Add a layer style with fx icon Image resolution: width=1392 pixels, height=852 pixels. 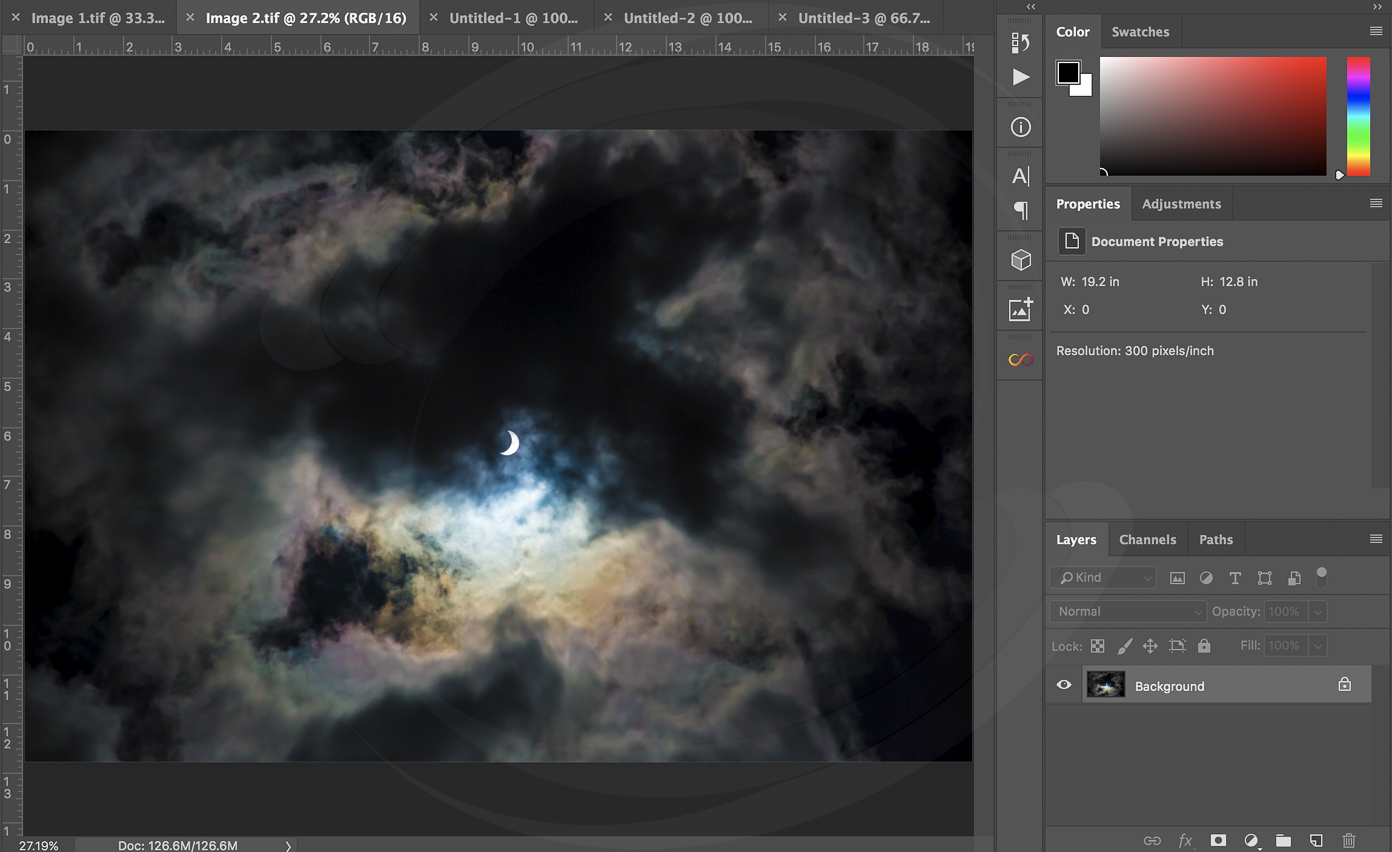coord(1185,841)
